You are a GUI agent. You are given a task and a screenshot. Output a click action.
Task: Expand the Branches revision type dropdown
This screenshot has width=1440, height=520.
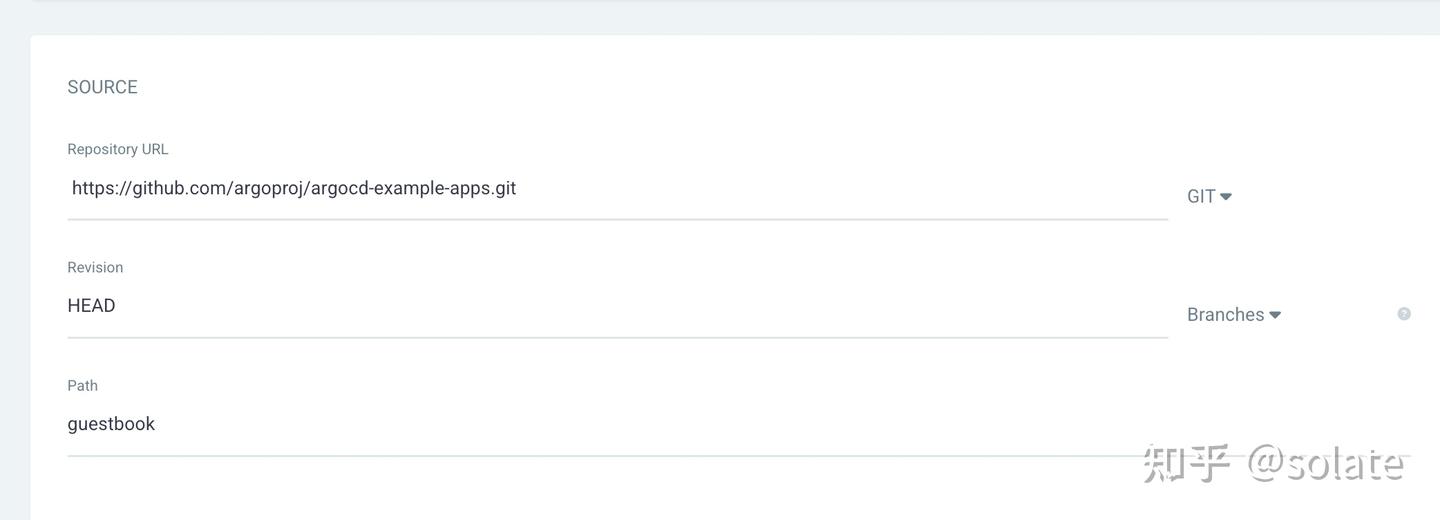(1233, 315)
